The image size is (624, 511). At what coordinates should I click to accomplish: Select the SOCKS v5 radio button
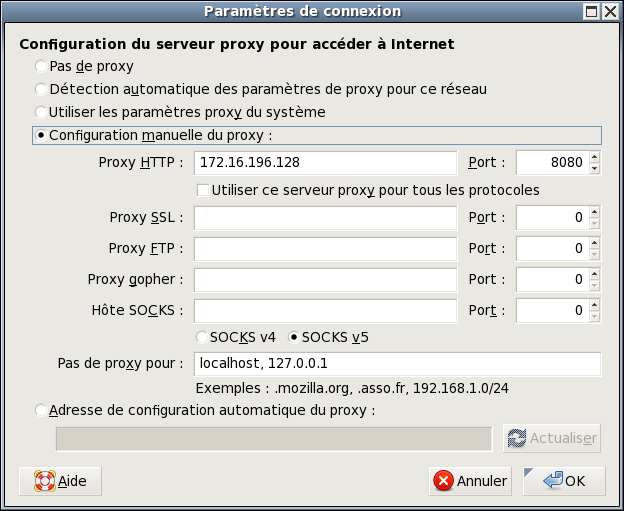click(294, 337)
